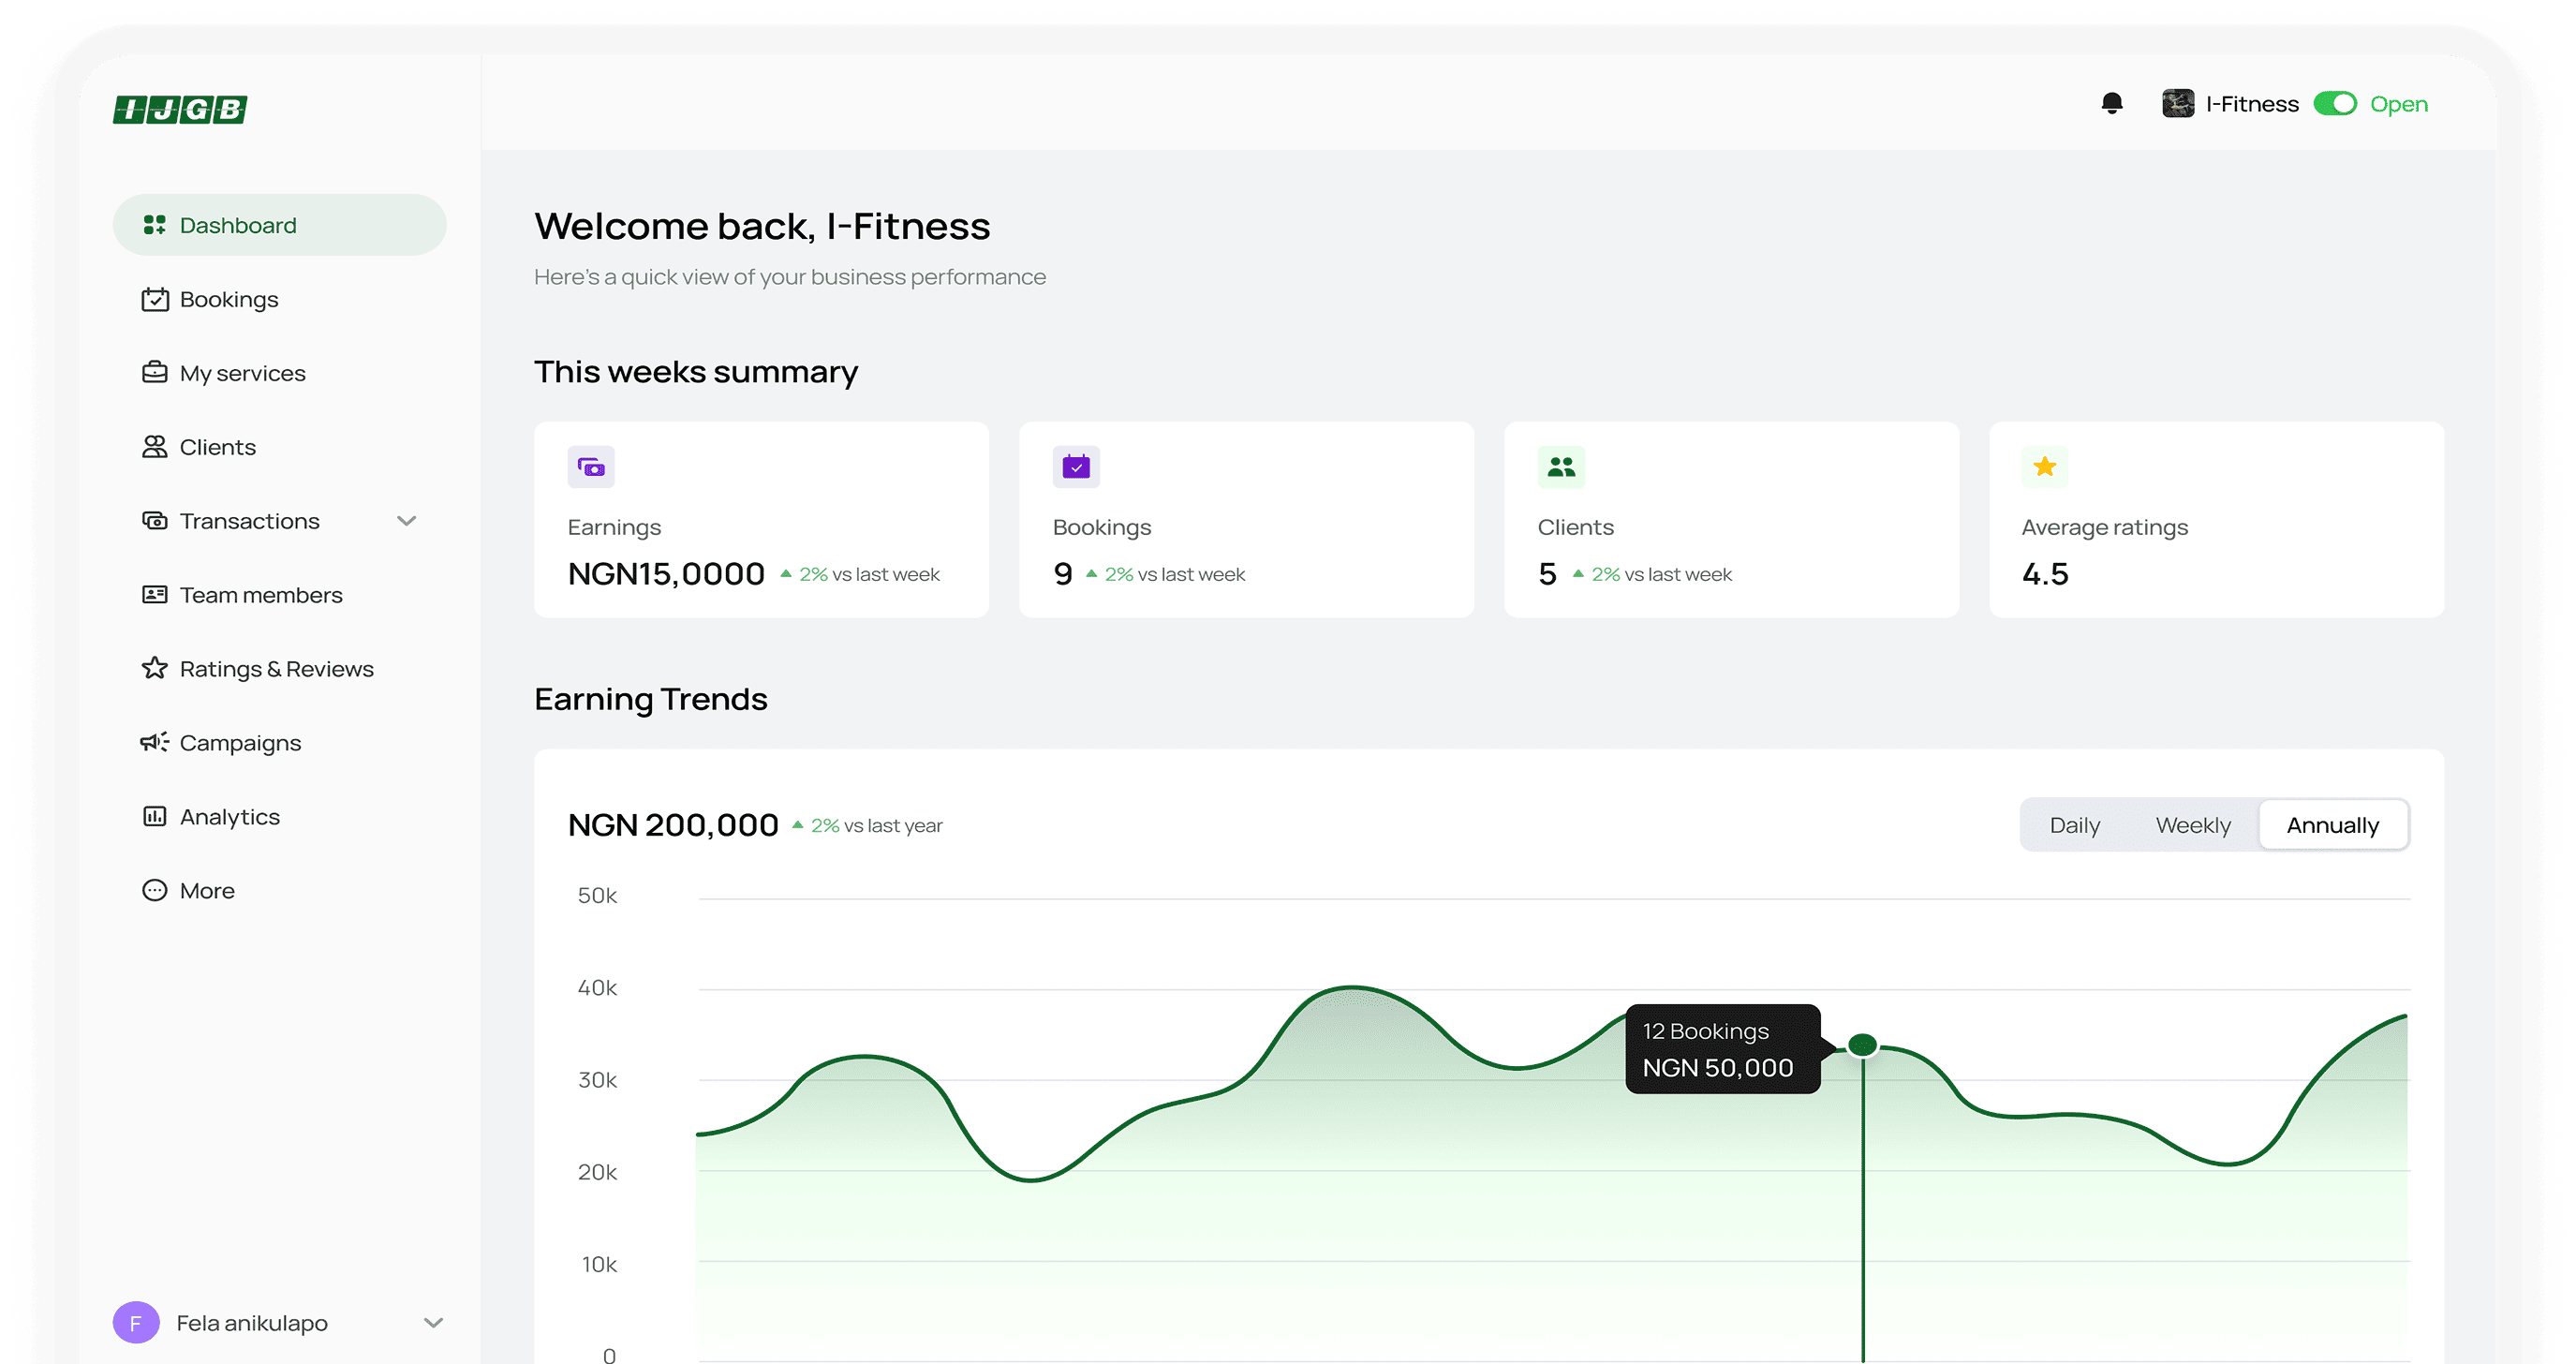Open notifications bell
The width and height of the screenshot is (2576, 1364).
[2111, 104]
